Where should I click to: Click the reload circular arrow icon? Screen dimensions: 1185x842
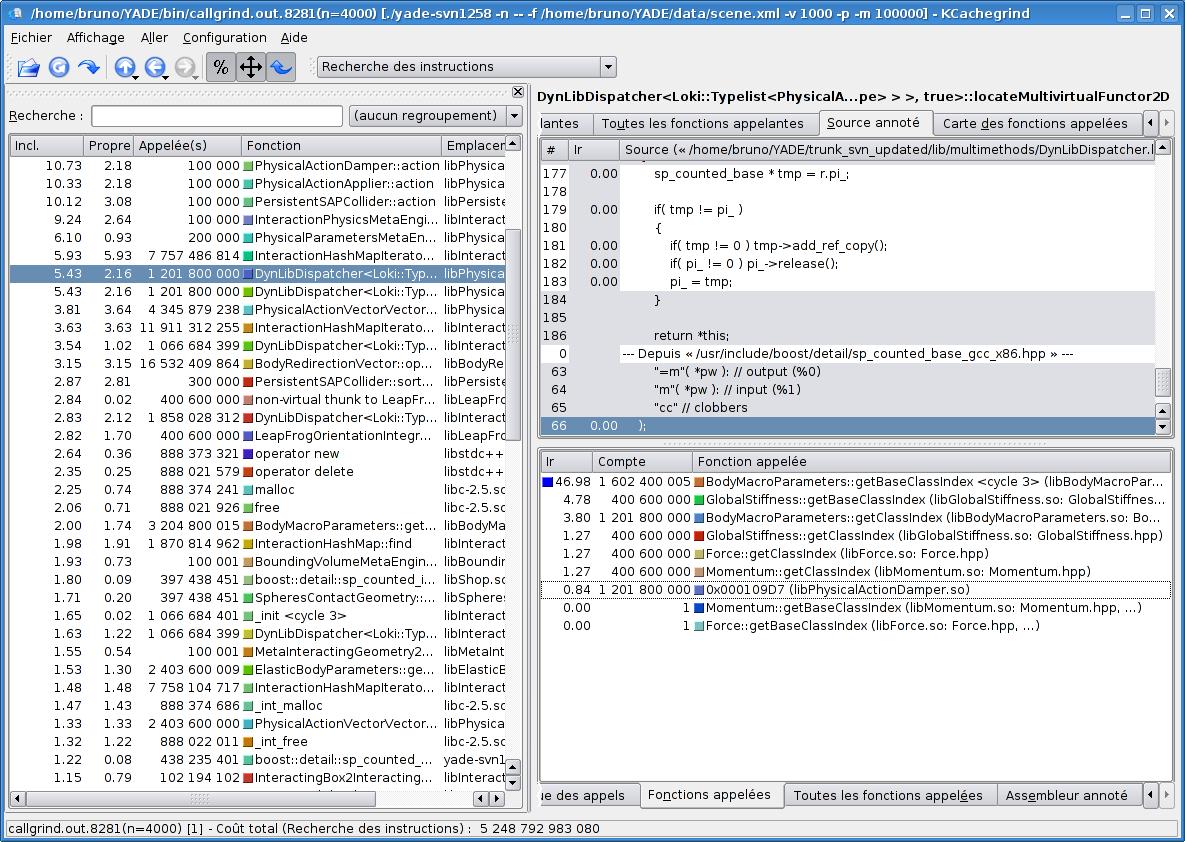coord(59,67)
